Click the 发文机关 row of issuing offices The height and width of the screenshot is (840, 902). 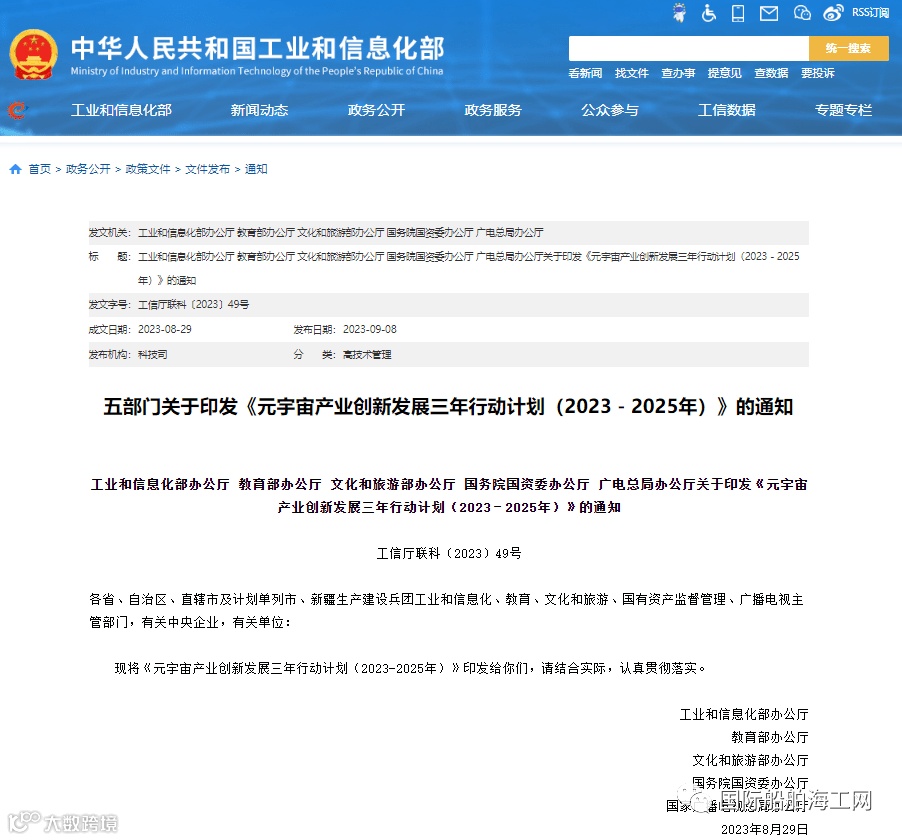(449, 232)
